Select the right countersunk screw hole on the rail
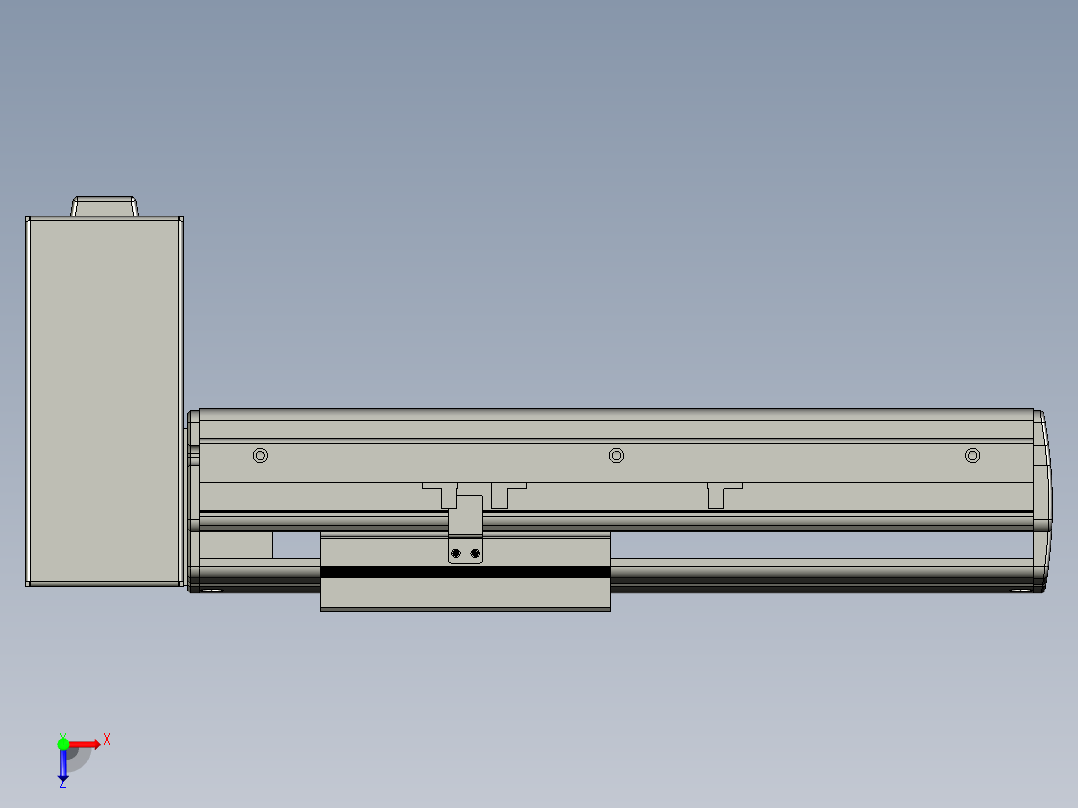This screenshot has width=1078, height=808. click(972, 455)
